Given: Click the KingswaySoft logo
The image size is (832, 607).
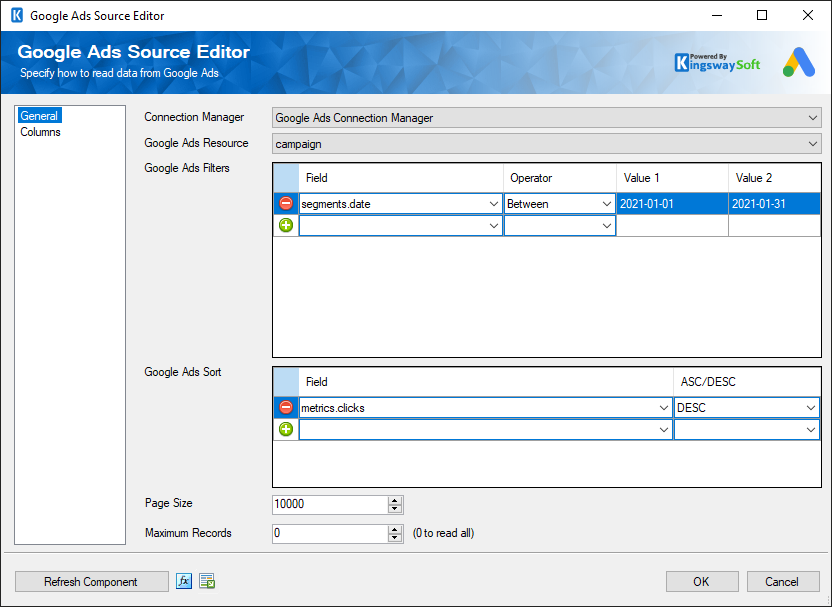Looking at the screenshot, I should pyautogui.click(x=717, y=63).
